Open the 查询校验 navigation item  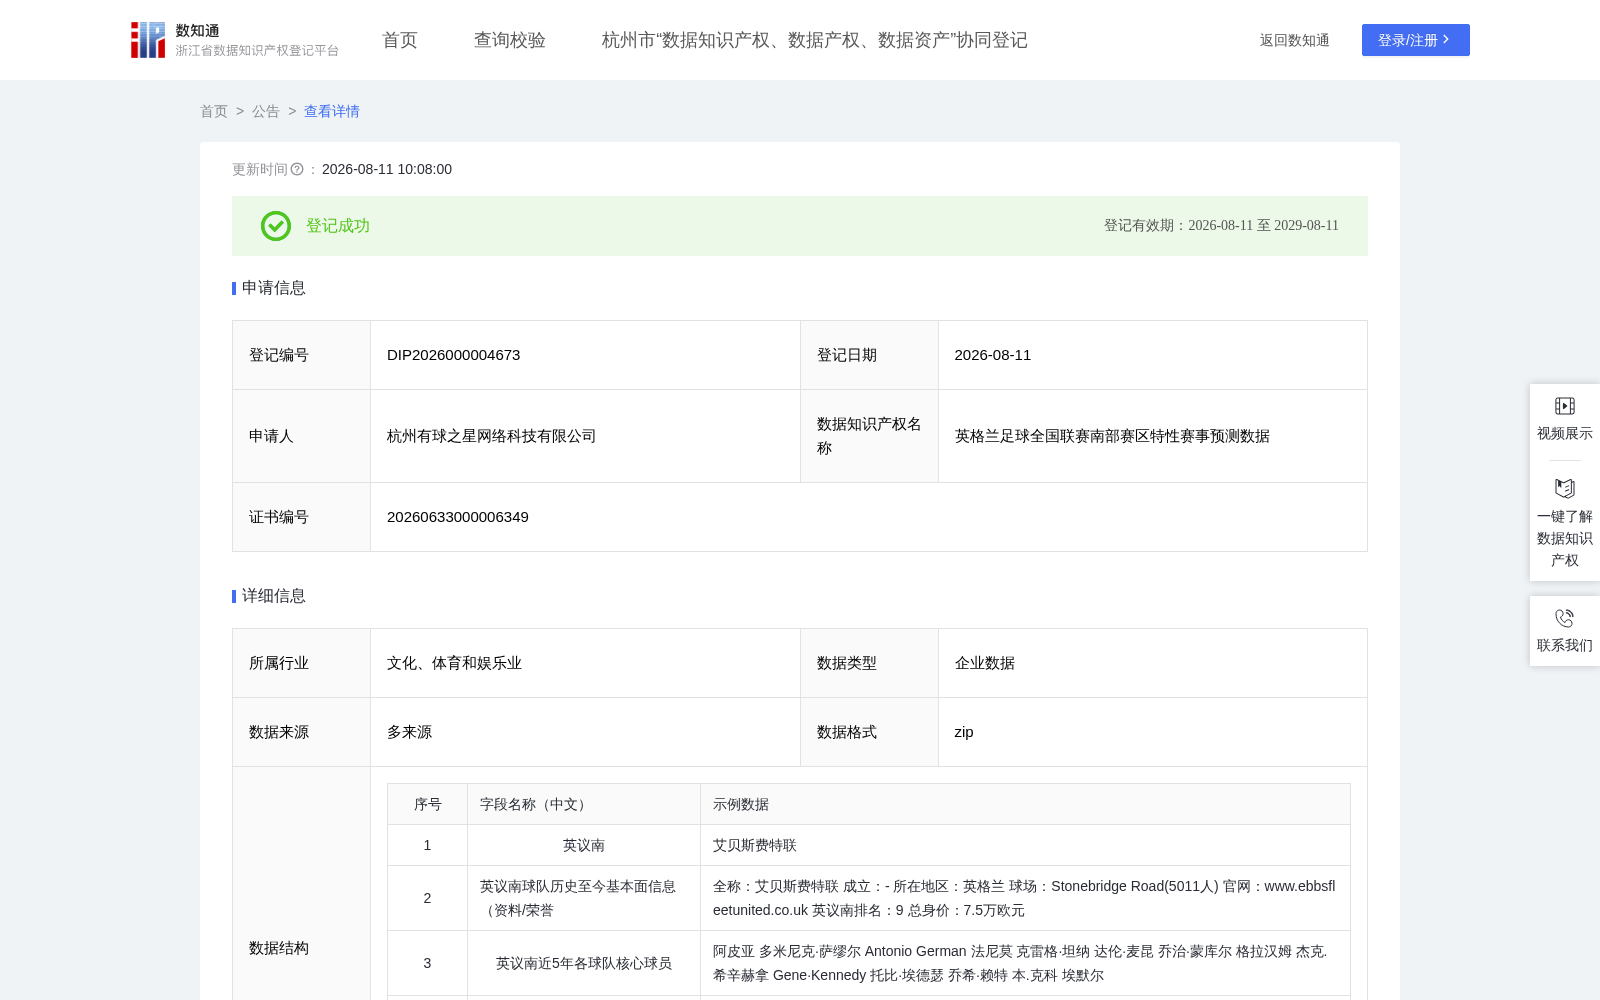[x=510, y=40]
